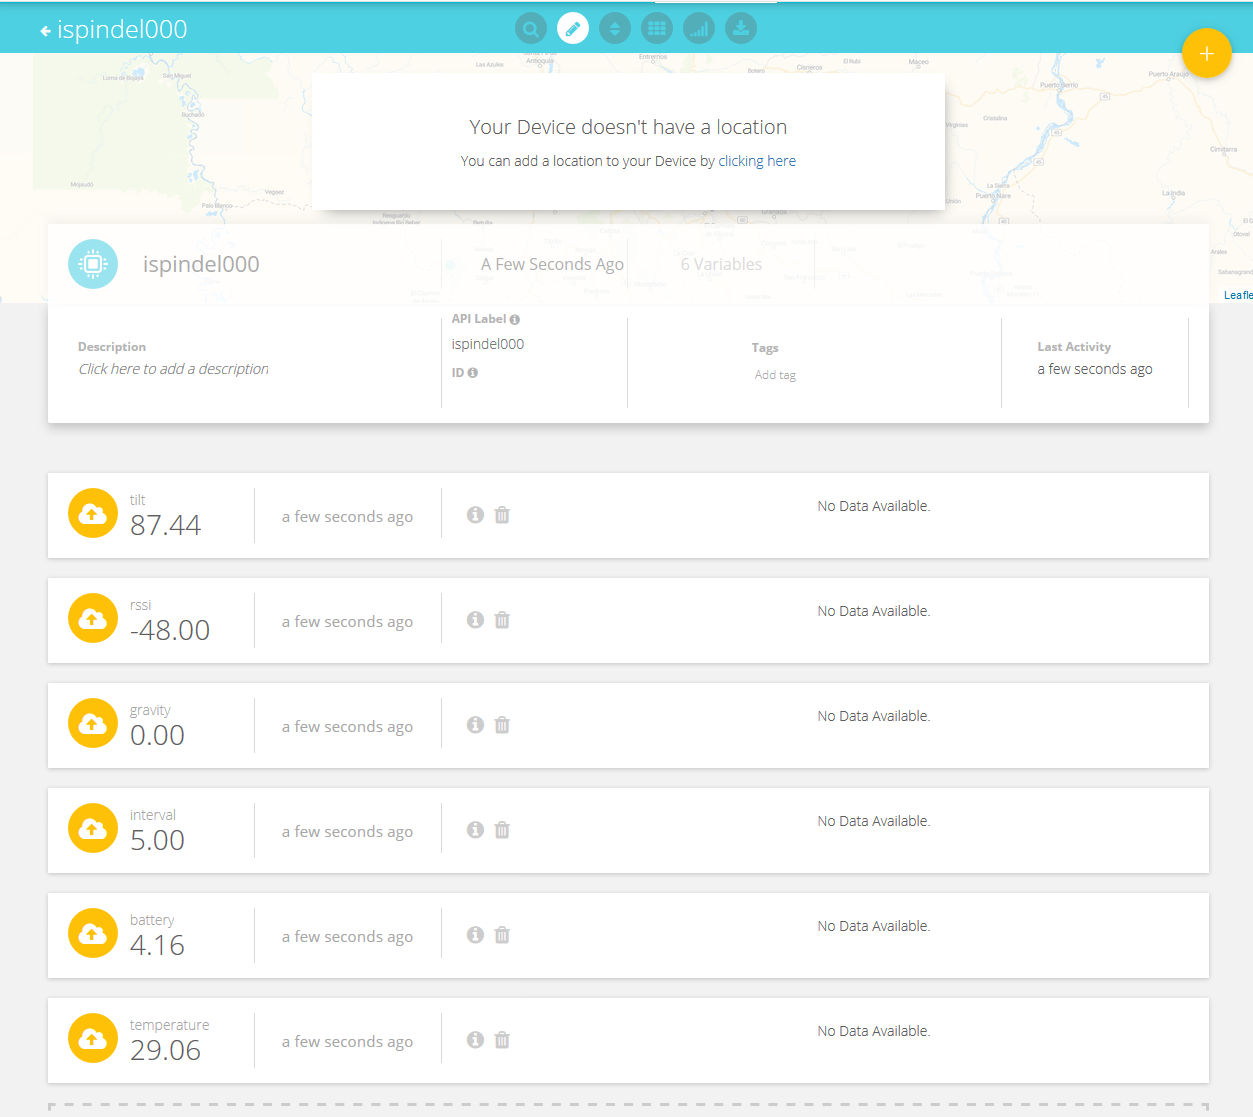Click the pencil edit icon in header

(x=573, y=28)
